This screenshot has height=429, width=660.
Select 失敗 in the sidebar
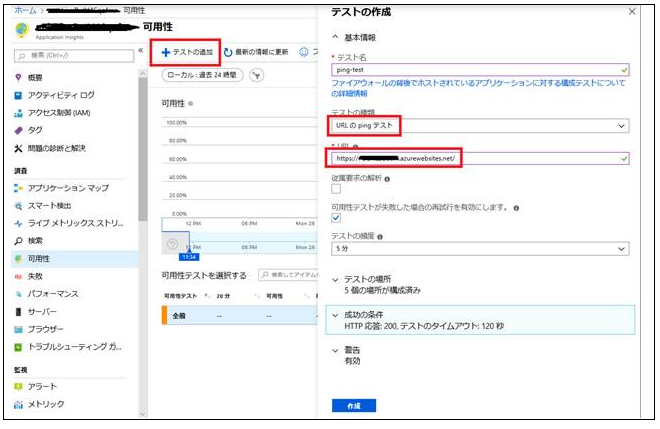pyautogui.click(x=35, y=275)
